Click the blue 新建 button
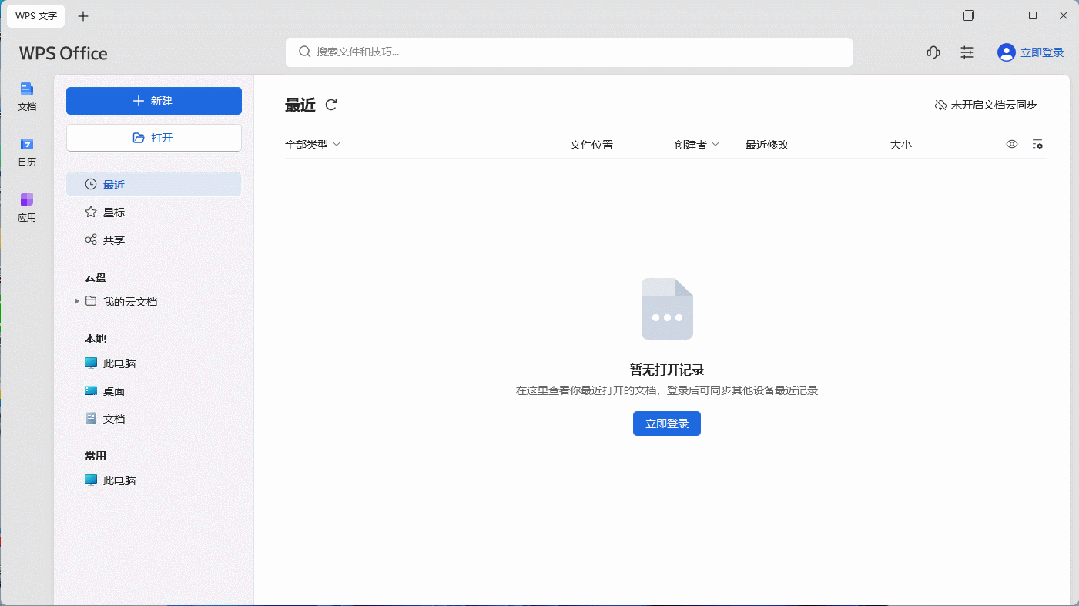 (153, 101)
